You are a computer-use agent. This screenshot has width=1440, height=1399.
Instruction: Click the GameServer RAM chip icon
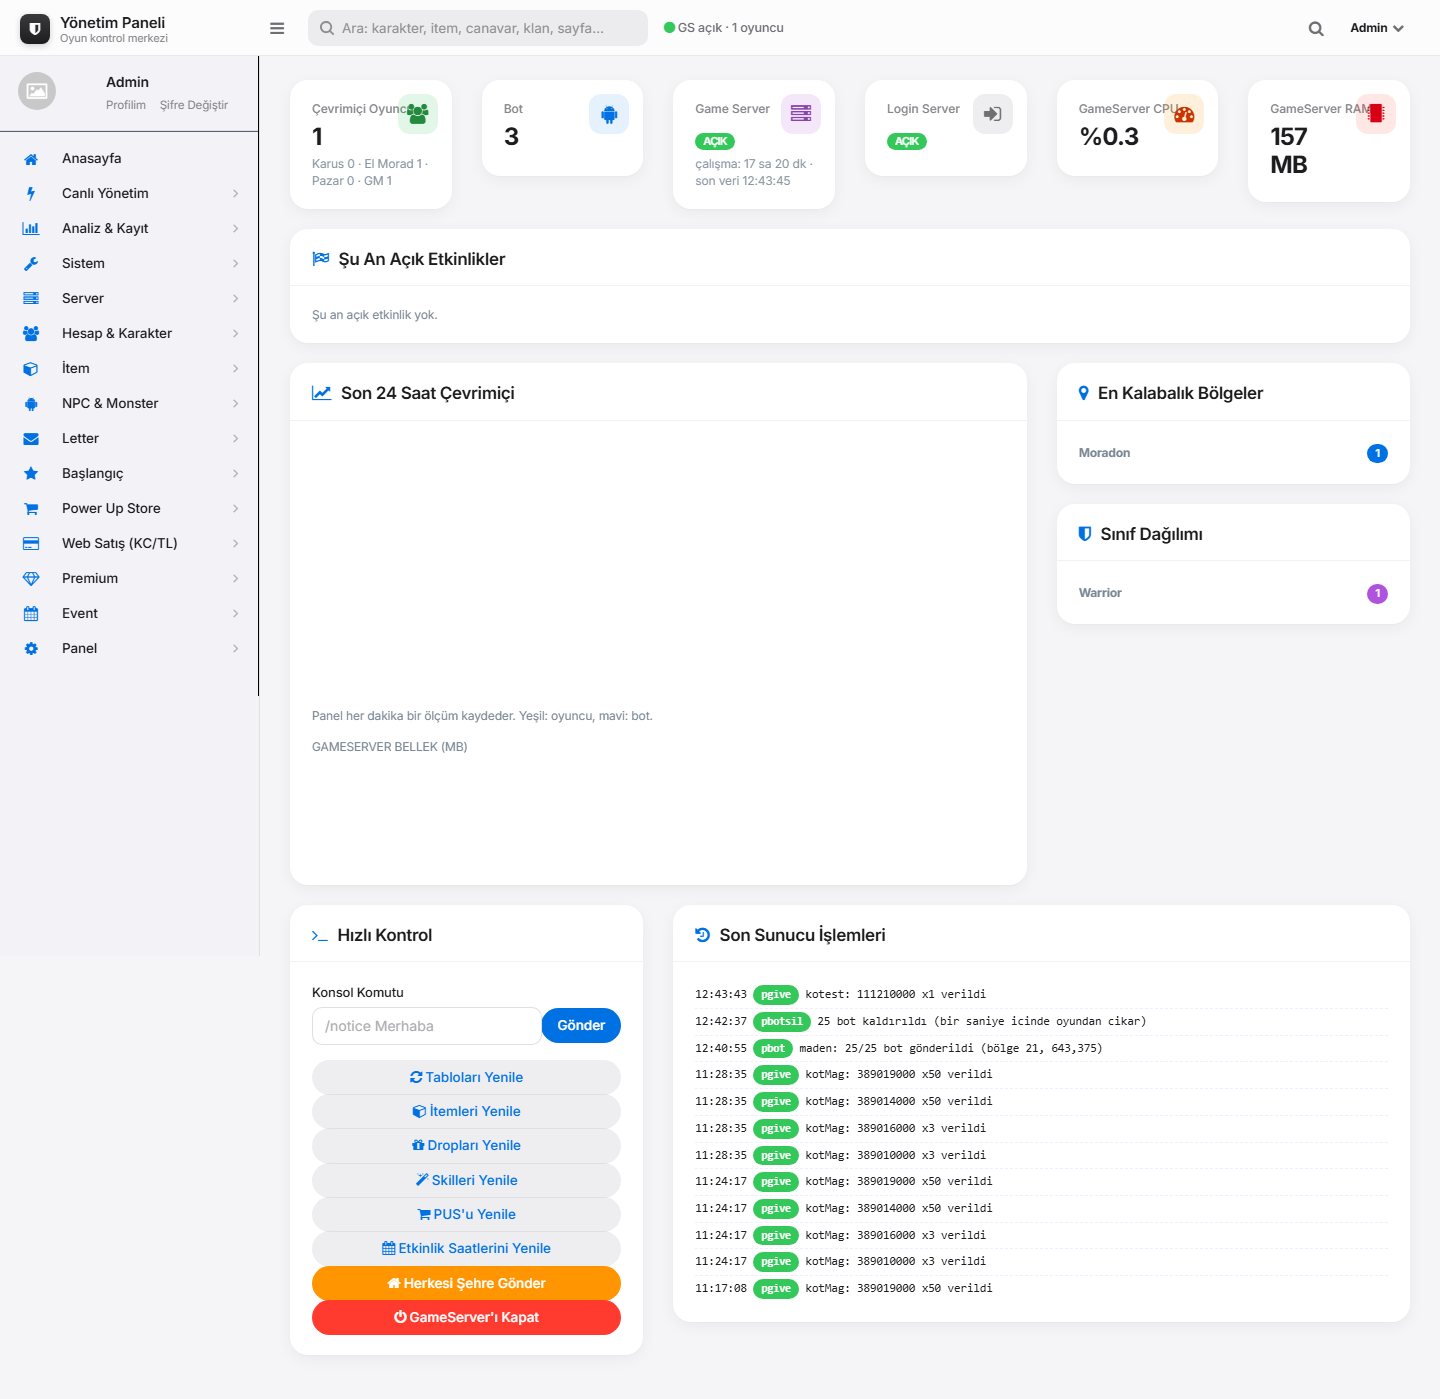1376,114
